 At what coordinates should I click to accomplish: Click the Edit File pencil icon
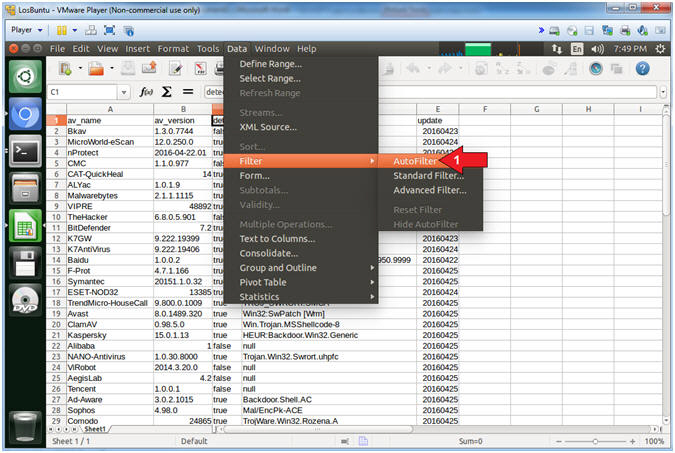tap(176, 68)
